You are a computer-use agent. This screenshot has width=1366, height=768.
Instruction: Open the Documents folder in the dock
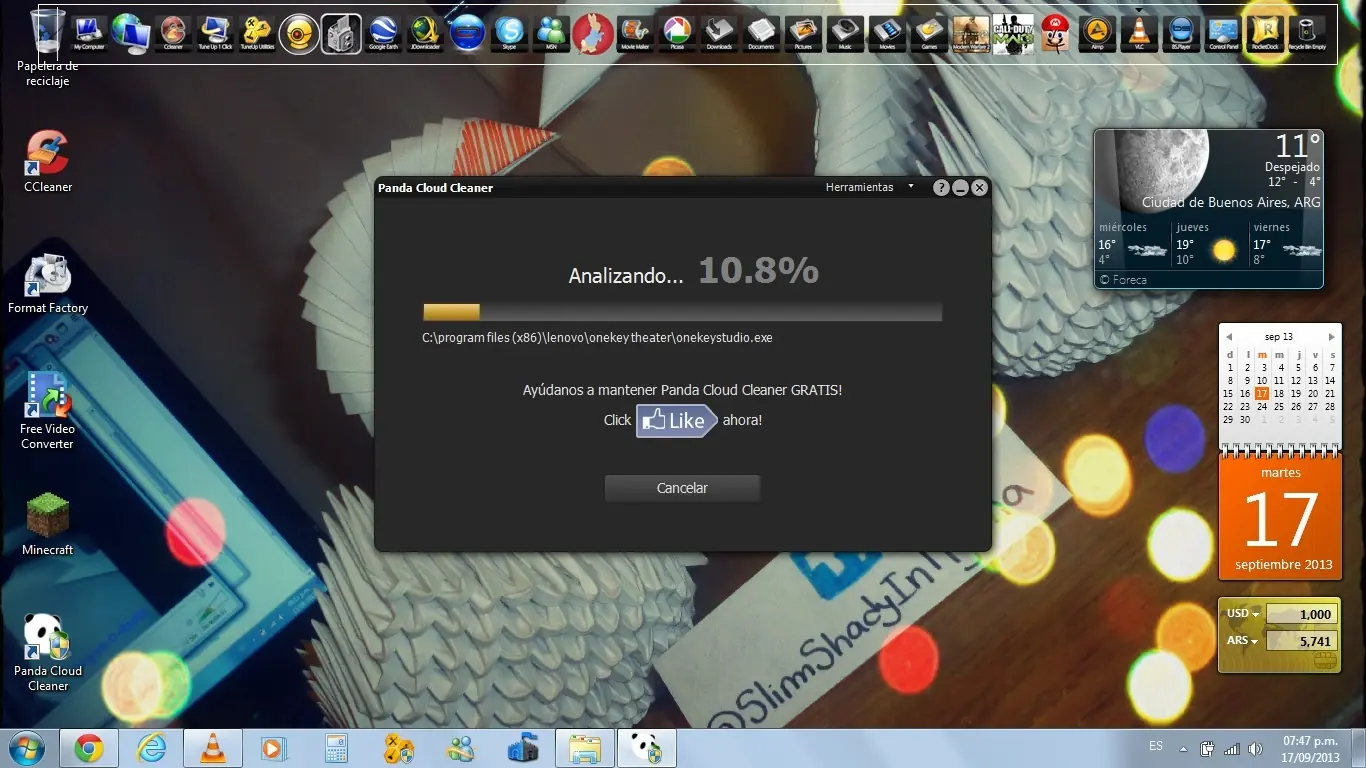click(761, 33)
